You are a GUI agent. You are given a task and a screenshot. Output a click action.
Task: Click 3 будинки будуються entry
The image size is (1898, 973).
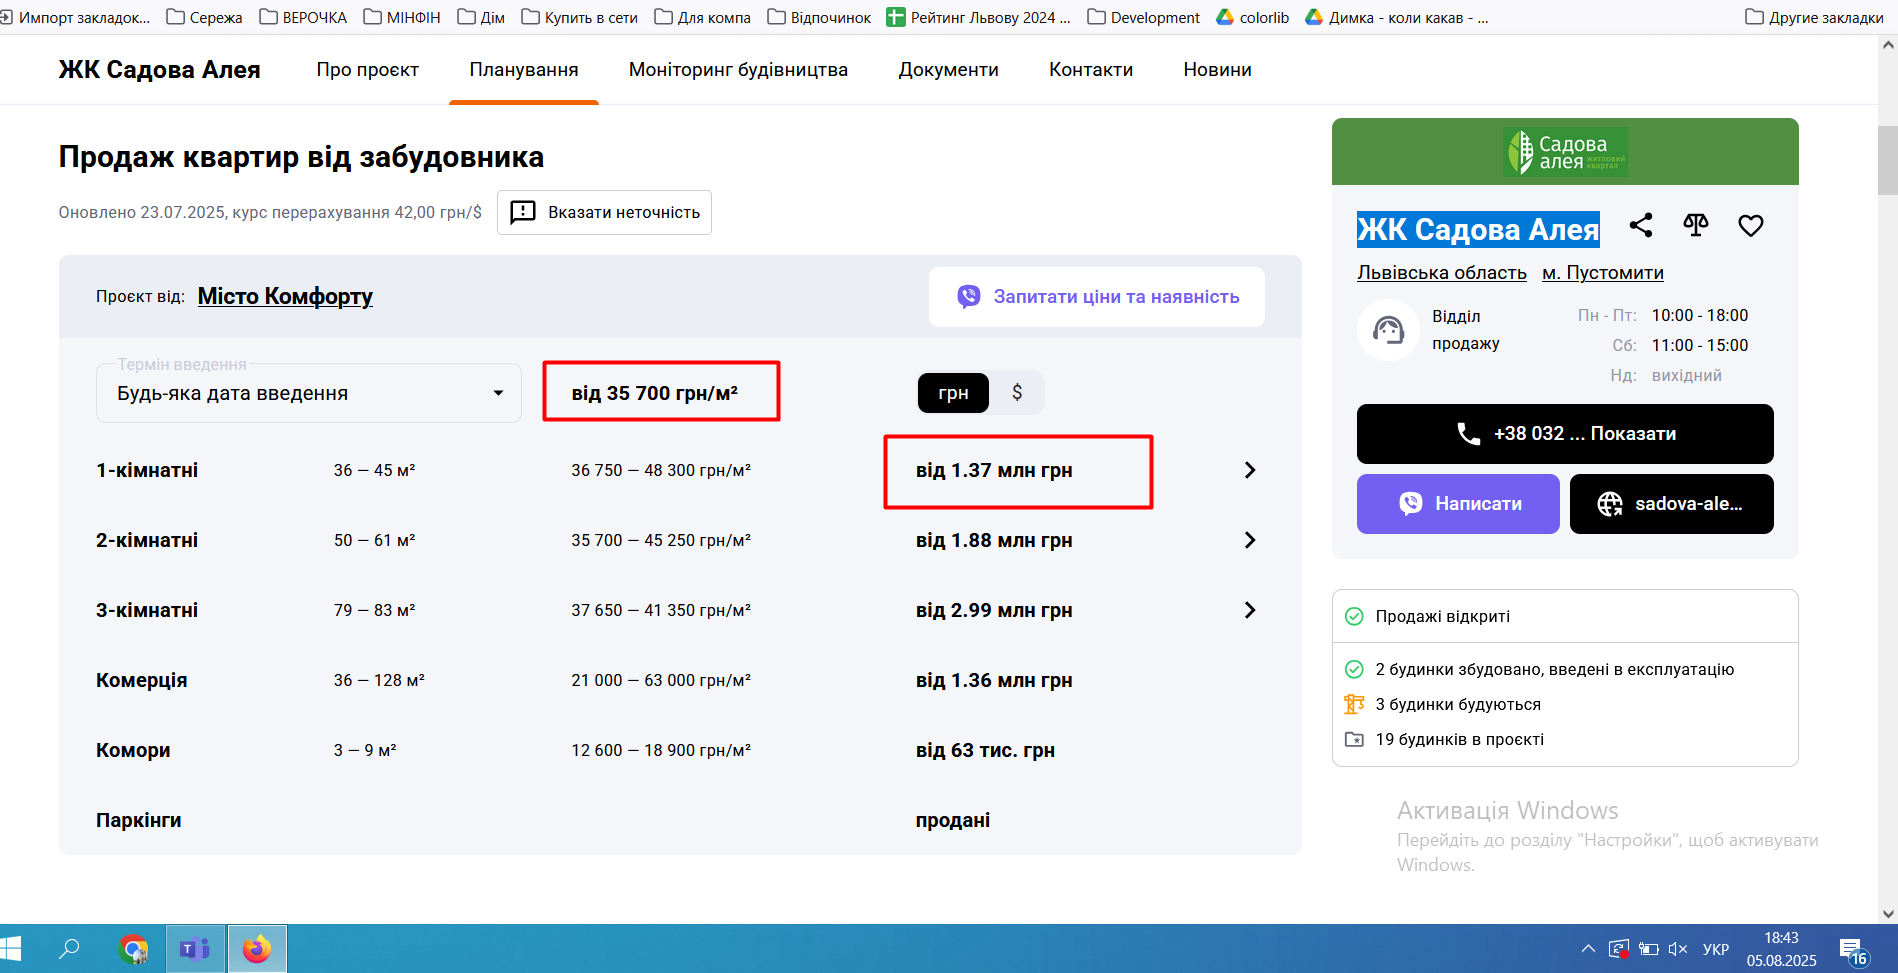tap(1458, 704)
